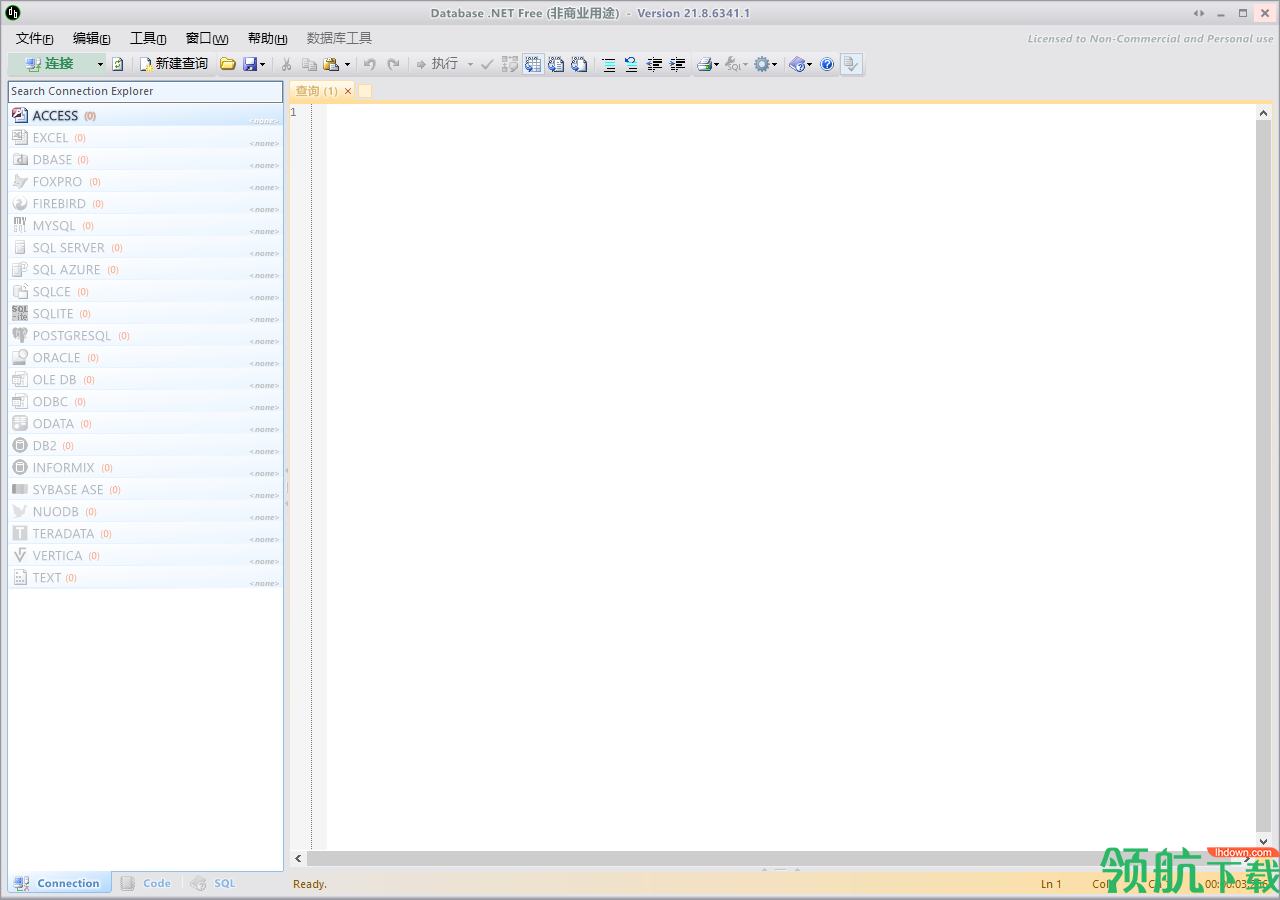Click the Search Connection Explorer field
Screen dimensions: 1280x900
[146, 91]
